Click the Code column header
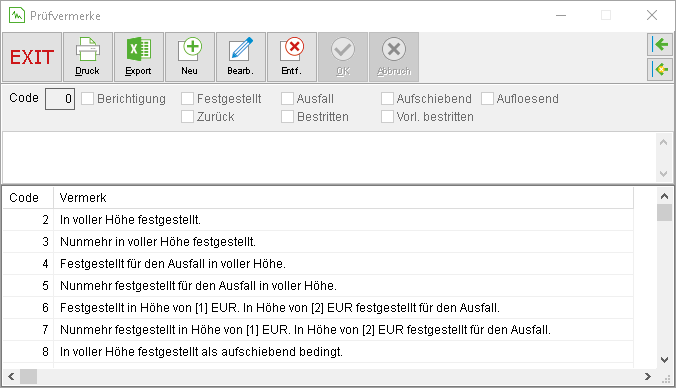This screenshot has height=388, width=676. [x=28, y=198]
